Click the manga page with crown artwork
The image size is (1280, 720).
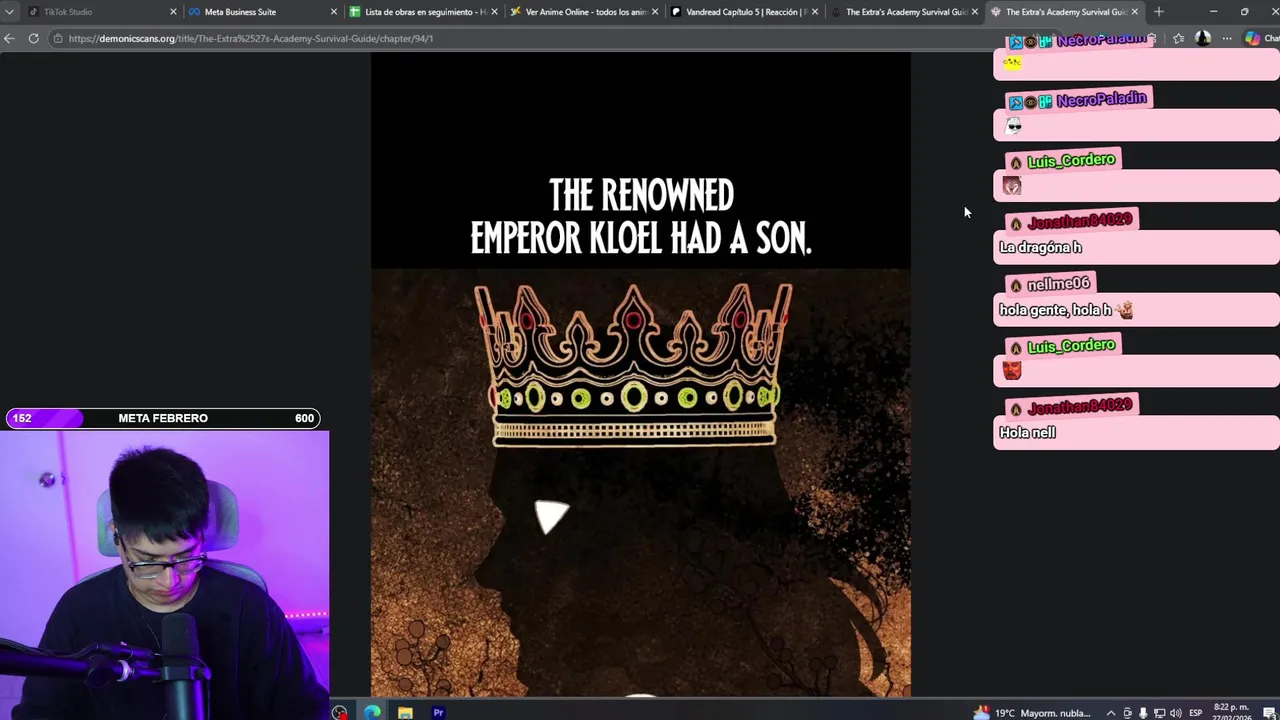pyautogui.click(x=640, y=374)
